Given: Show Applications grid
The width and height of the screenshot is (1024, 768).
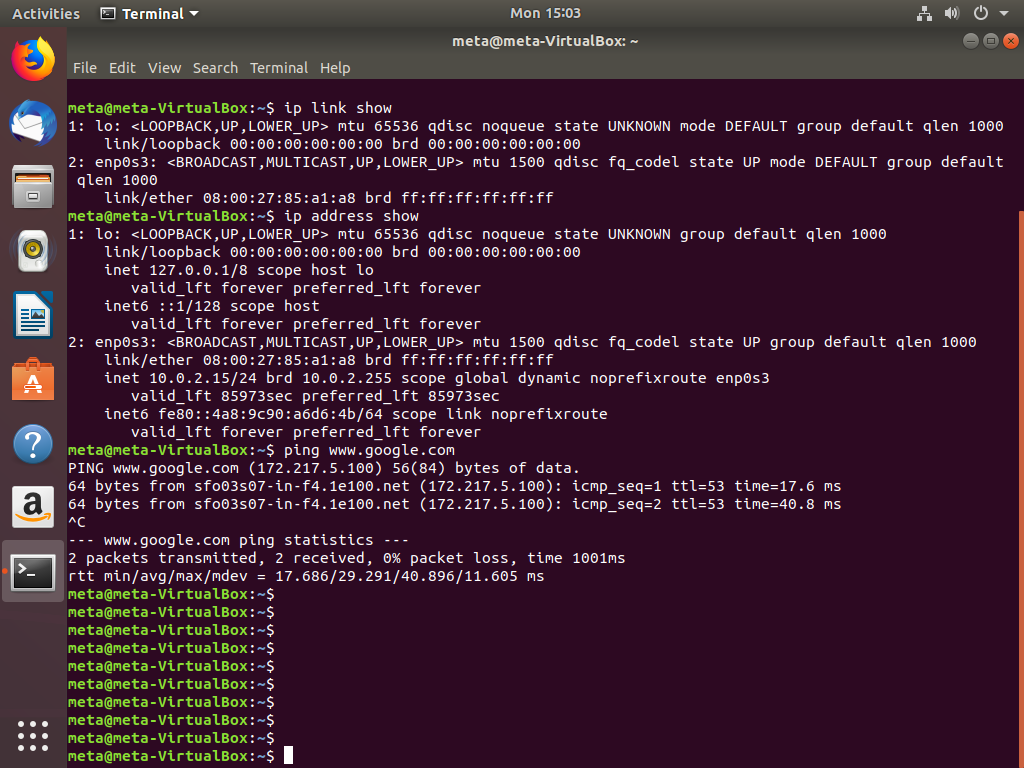Looking at the screenshot, I should tap(33, 735).
